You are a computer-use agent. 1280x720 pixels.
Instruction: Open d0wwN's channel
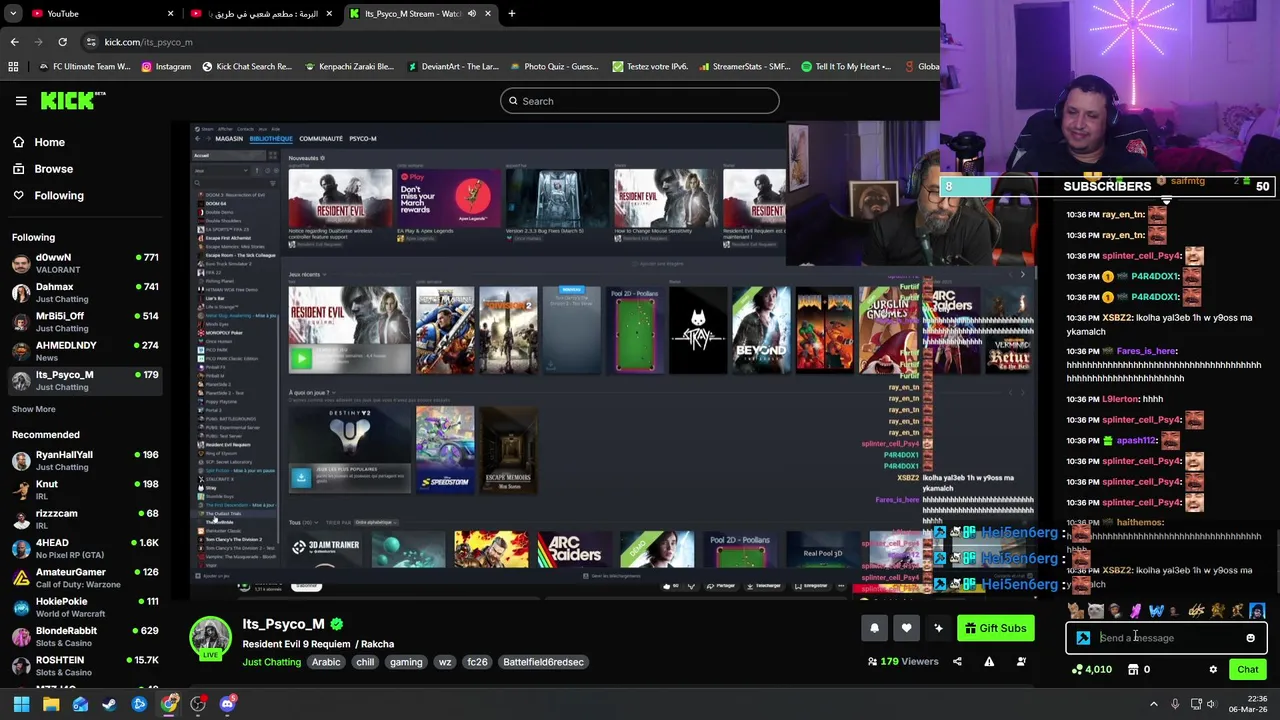pos(85,263)
